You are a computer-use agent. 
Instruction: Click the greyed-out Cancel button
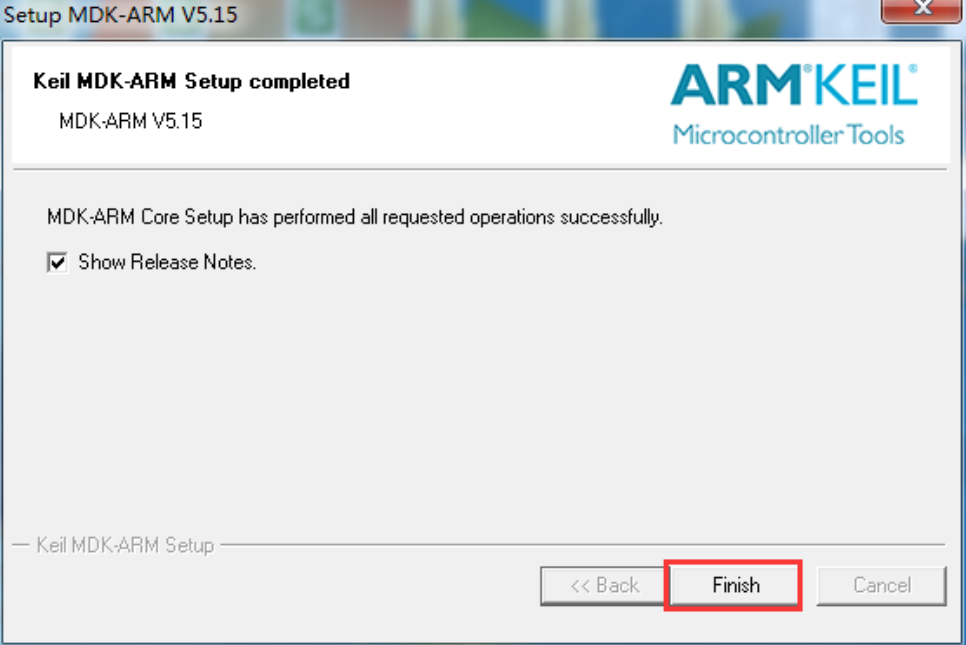tap(881, 586)
